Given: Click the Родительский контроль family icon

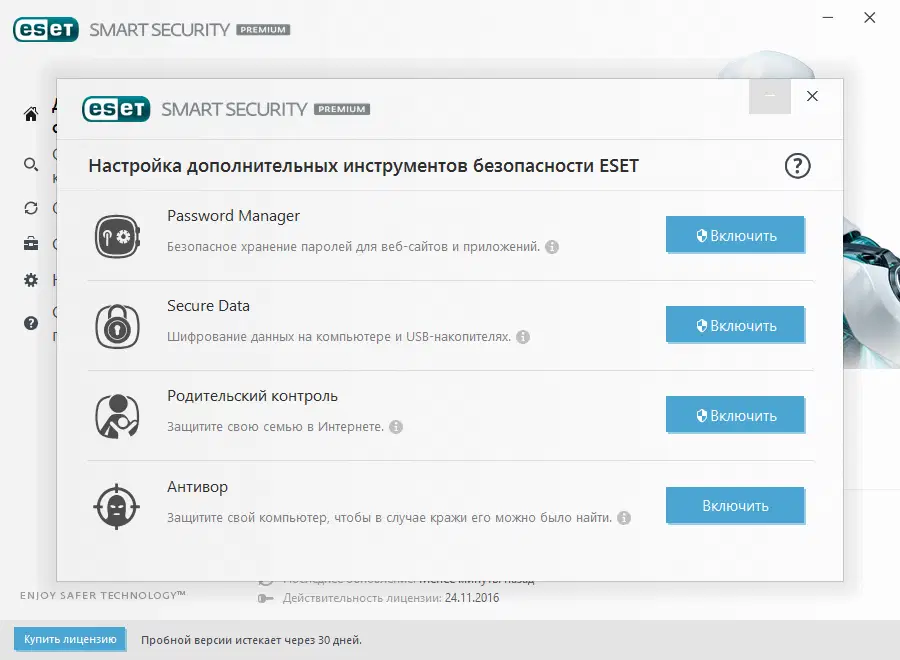Looking at the screenshot, I should coord(117,415).
